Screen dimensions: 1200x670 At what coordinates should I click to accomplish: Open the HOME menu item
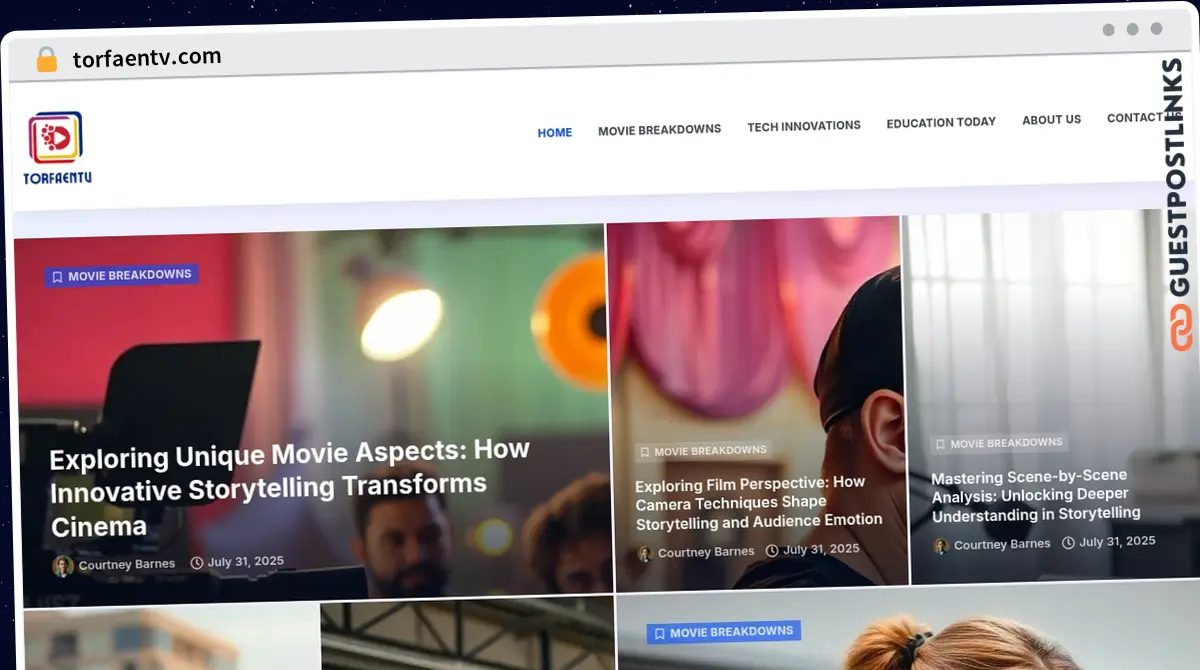tap(554, 131)
